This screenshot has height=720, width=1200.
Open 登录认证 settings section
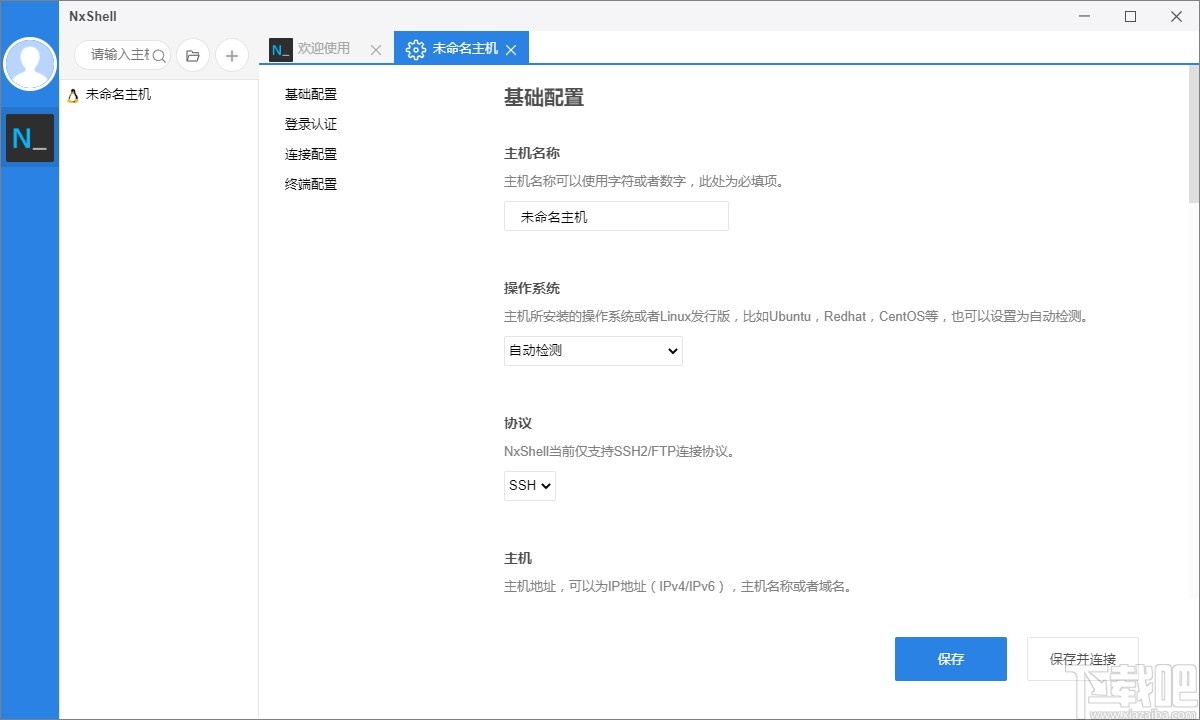coord(310,124)
